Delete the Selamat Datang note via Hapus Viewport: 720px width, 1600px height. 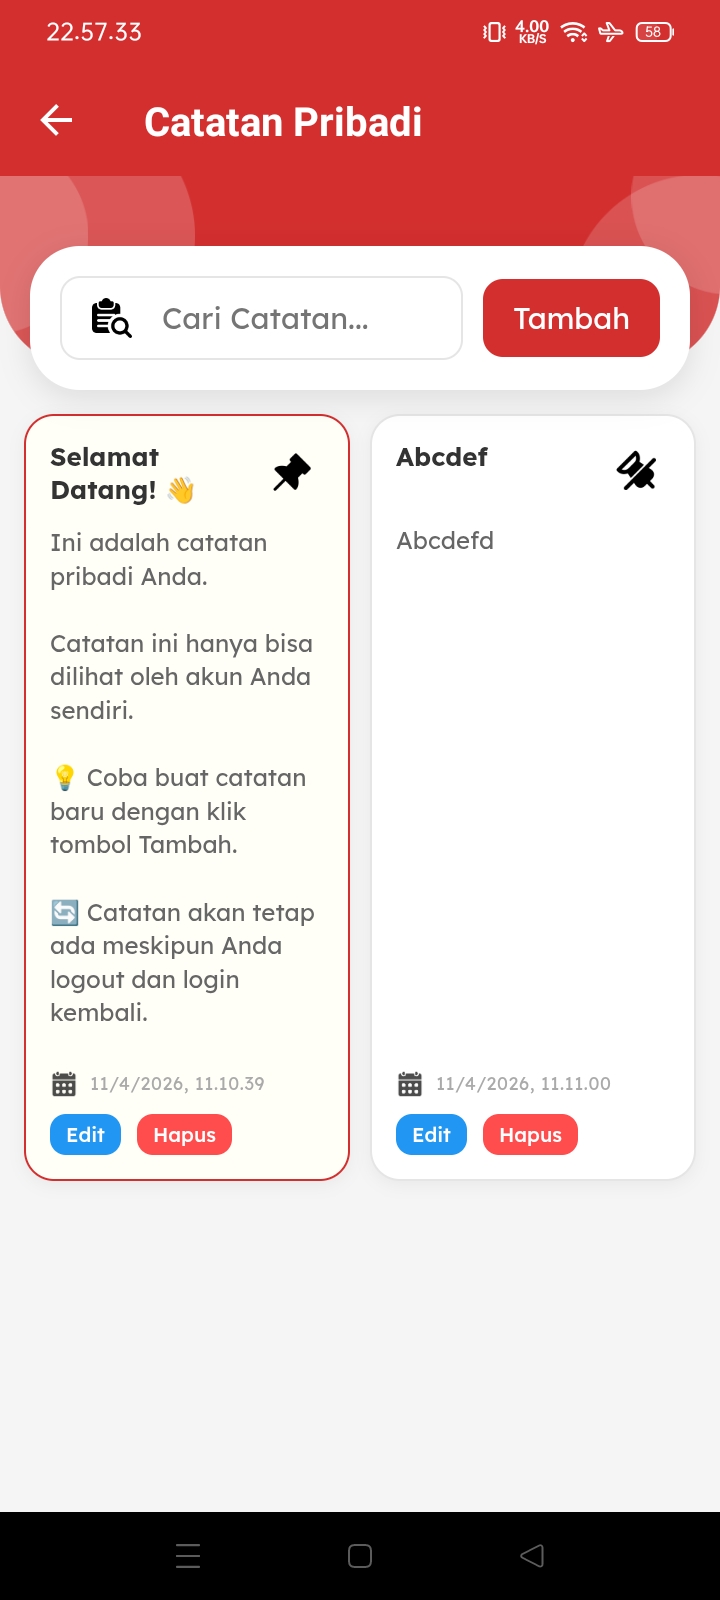pyautogui.click(x=184, y=1135)
